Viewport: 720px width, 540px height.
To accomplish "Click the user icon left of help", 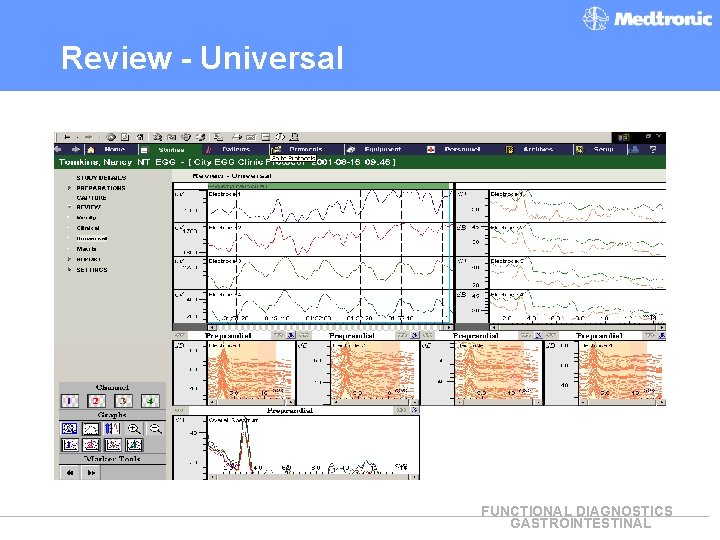I will pyautogui.click(x=634, y=149).
